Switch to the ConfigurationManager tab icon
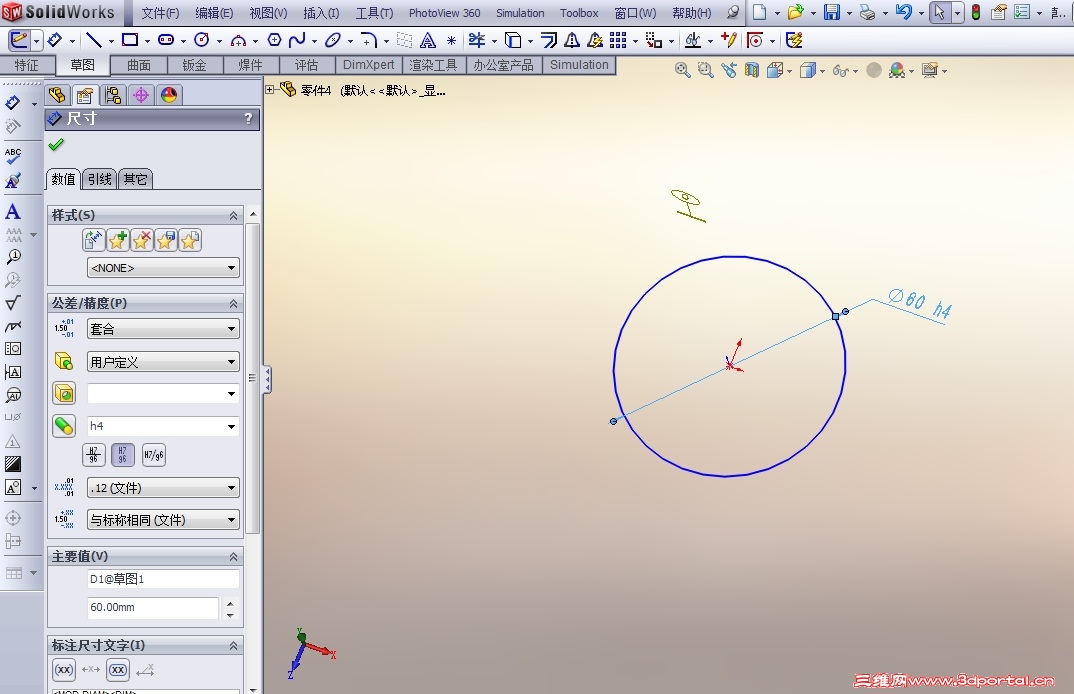The image size is (1074, 694). (x=113, y=95)
